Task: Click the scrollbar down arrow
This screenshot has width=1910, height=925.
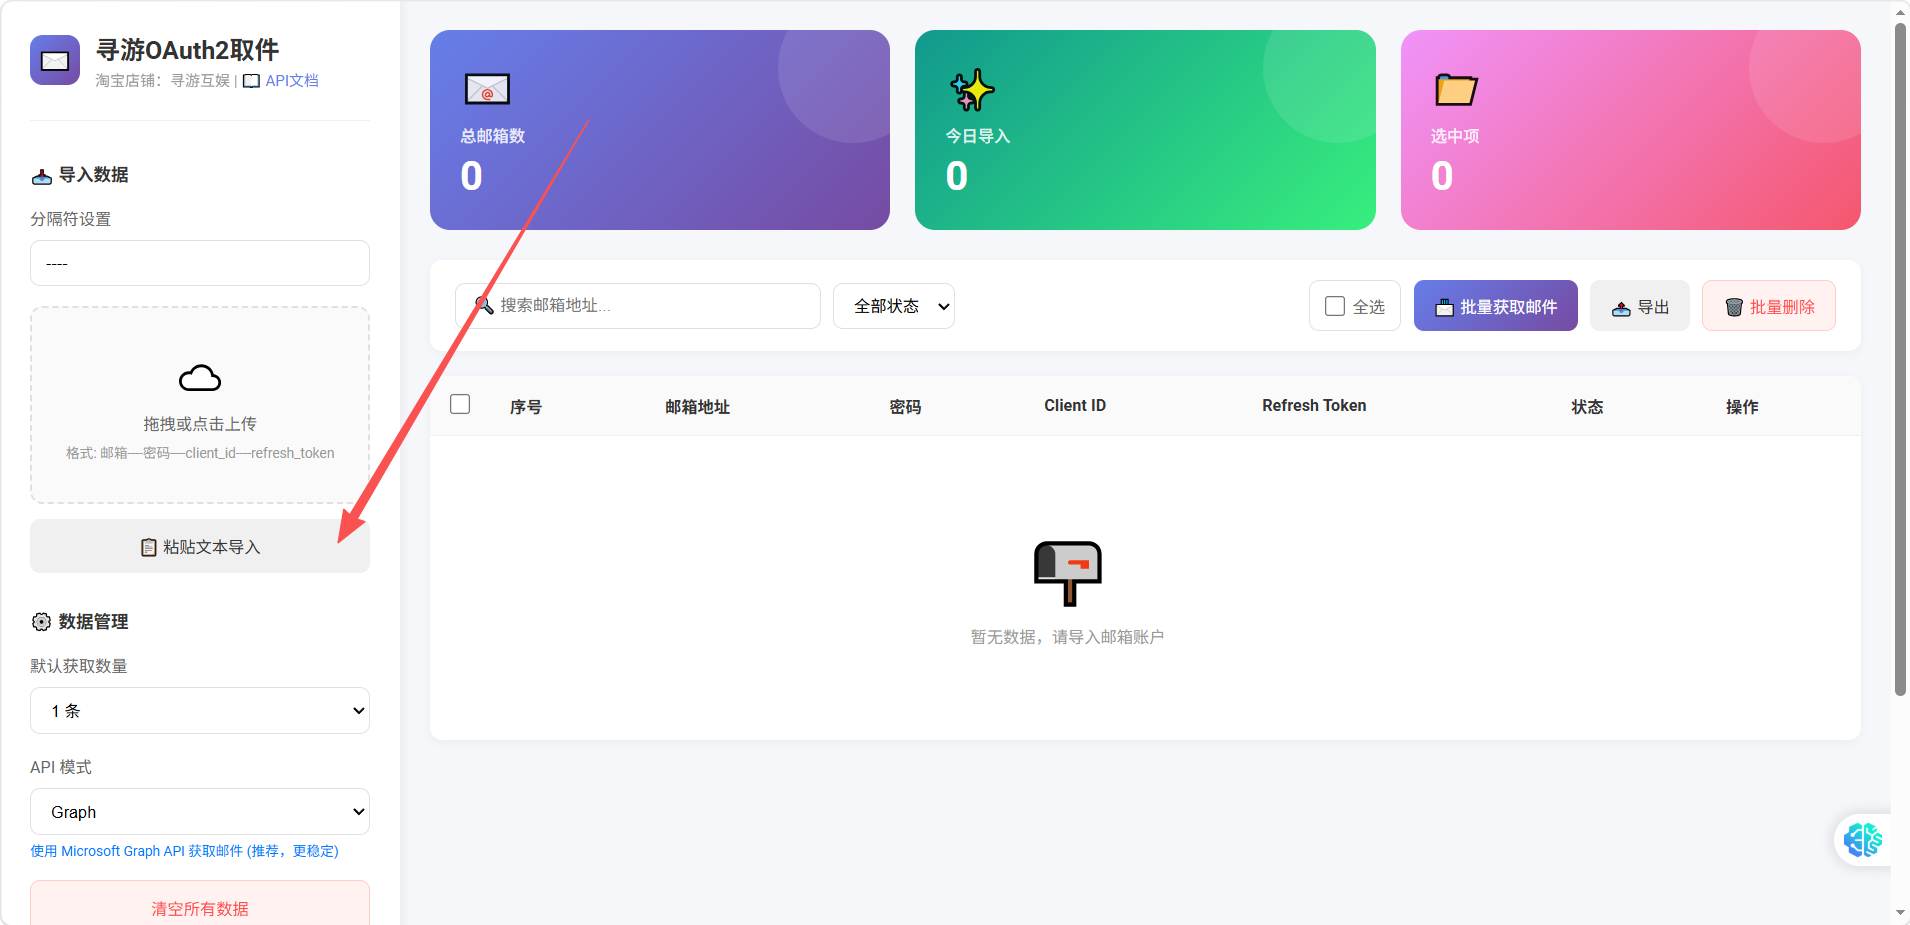Action: tap(1900, 913)
